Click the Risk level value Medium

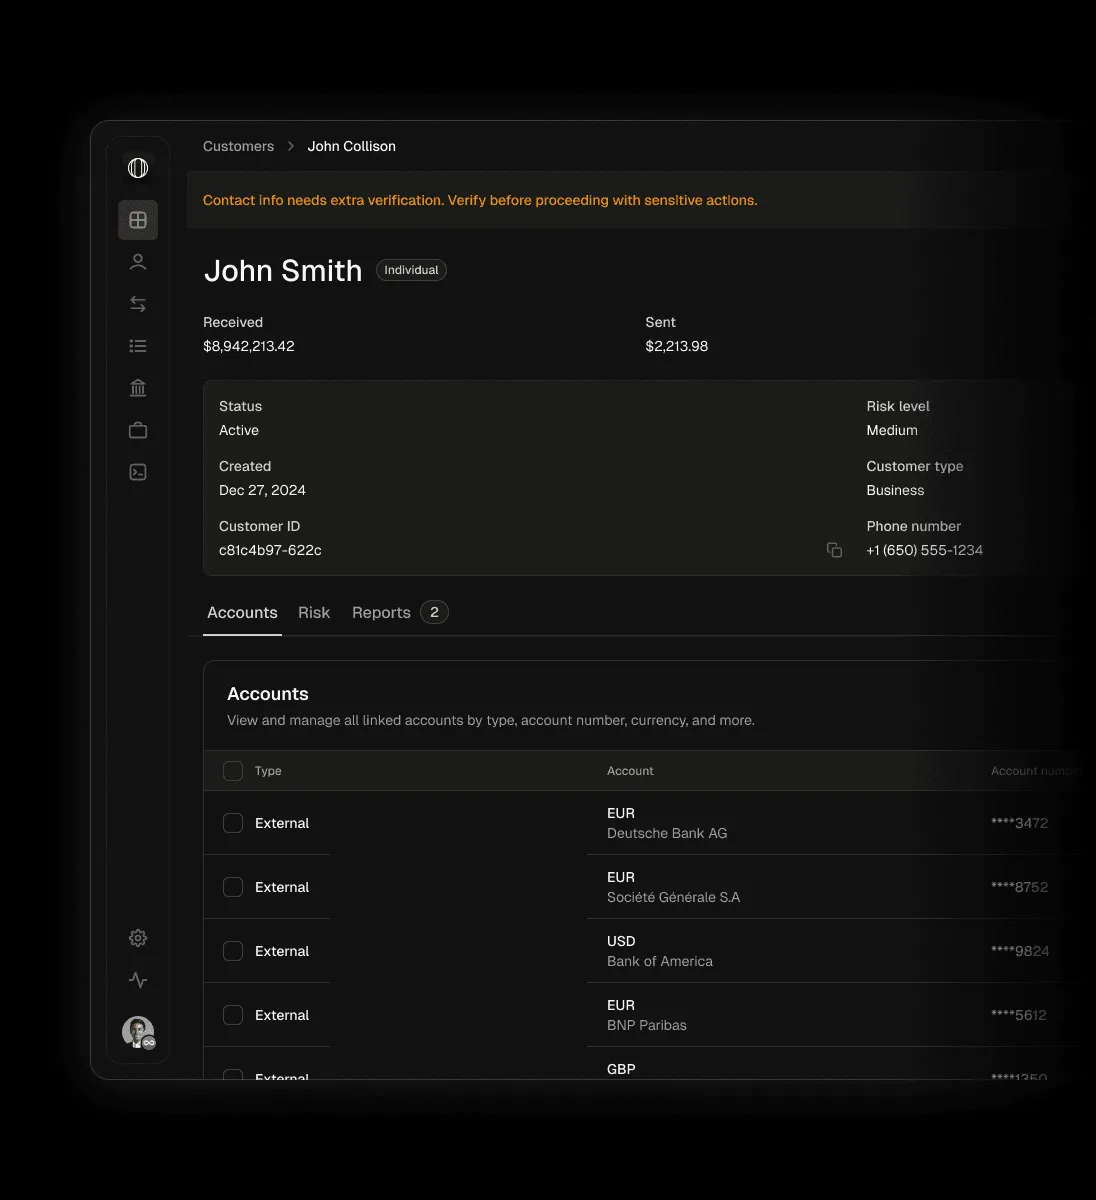[892, 430]
